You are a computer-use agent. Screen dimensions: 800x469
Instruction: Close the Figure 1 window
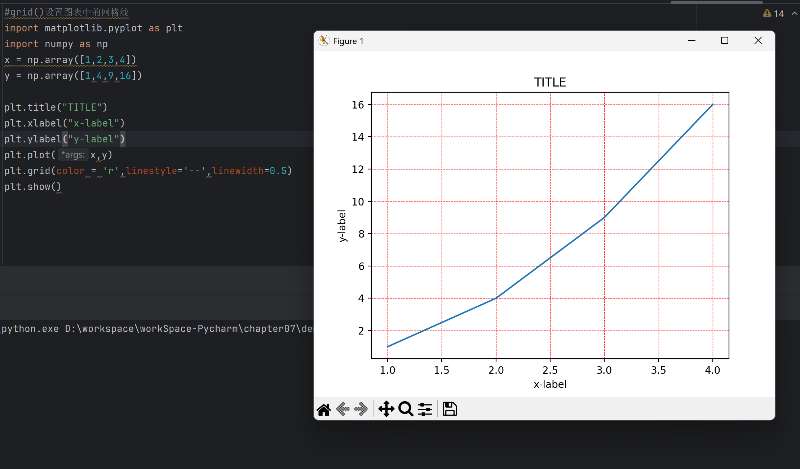pyautogui.click(x=758, y=41)
